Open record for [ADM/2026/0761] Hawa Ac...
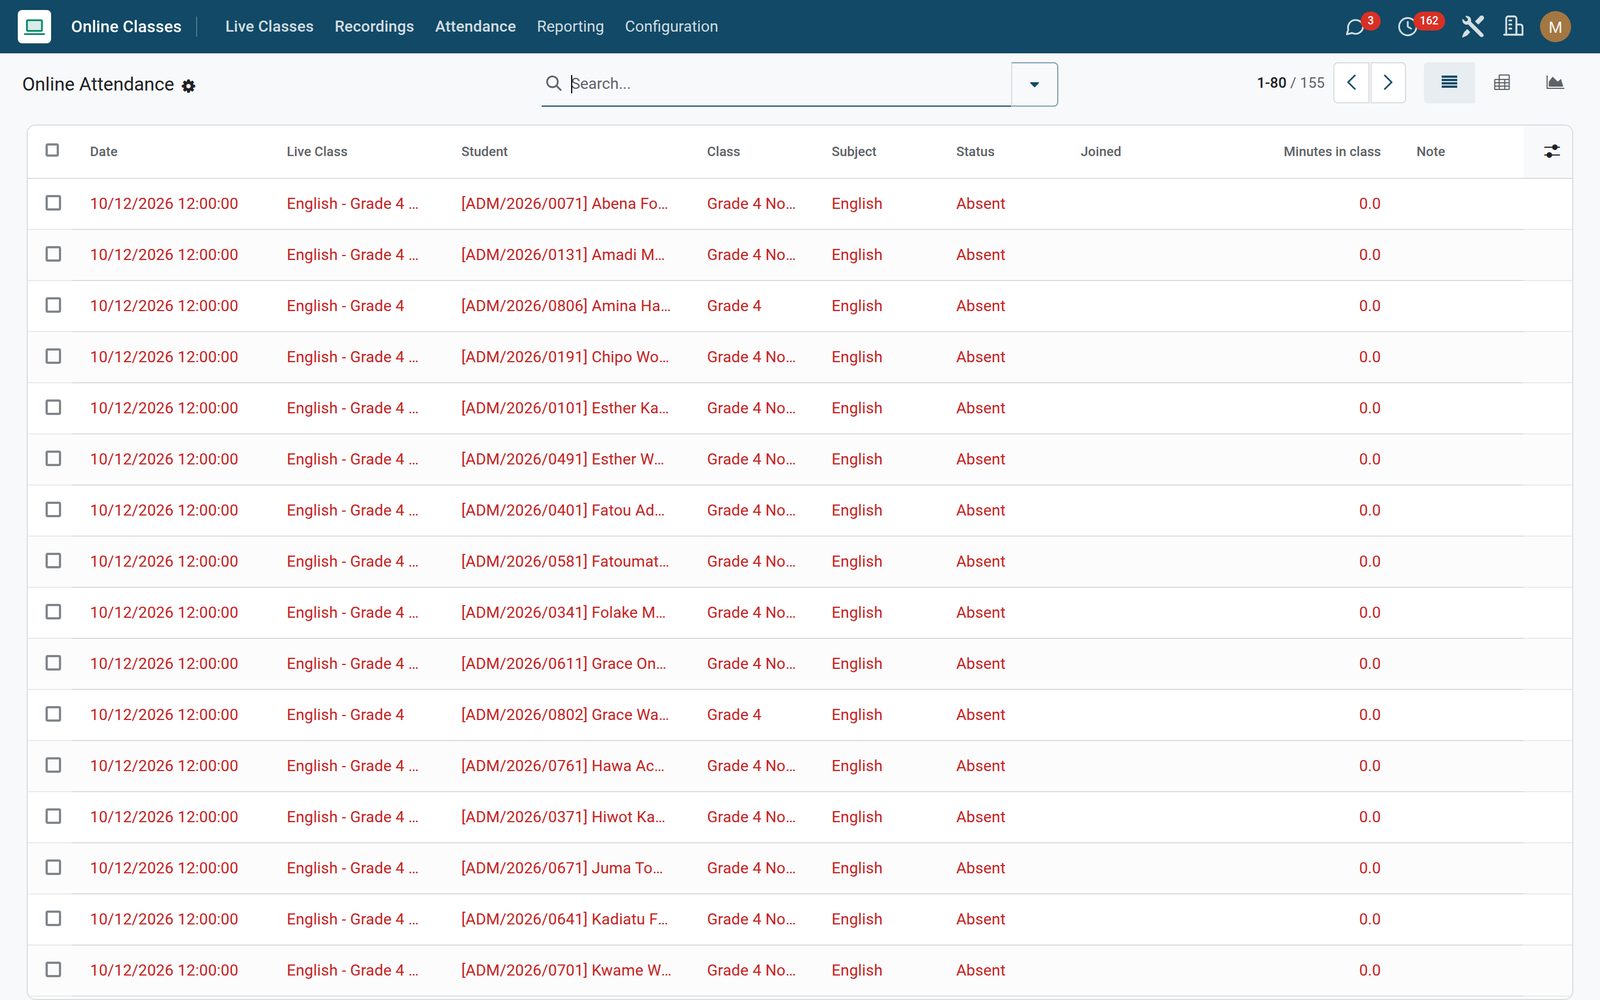 pos(562,765)
